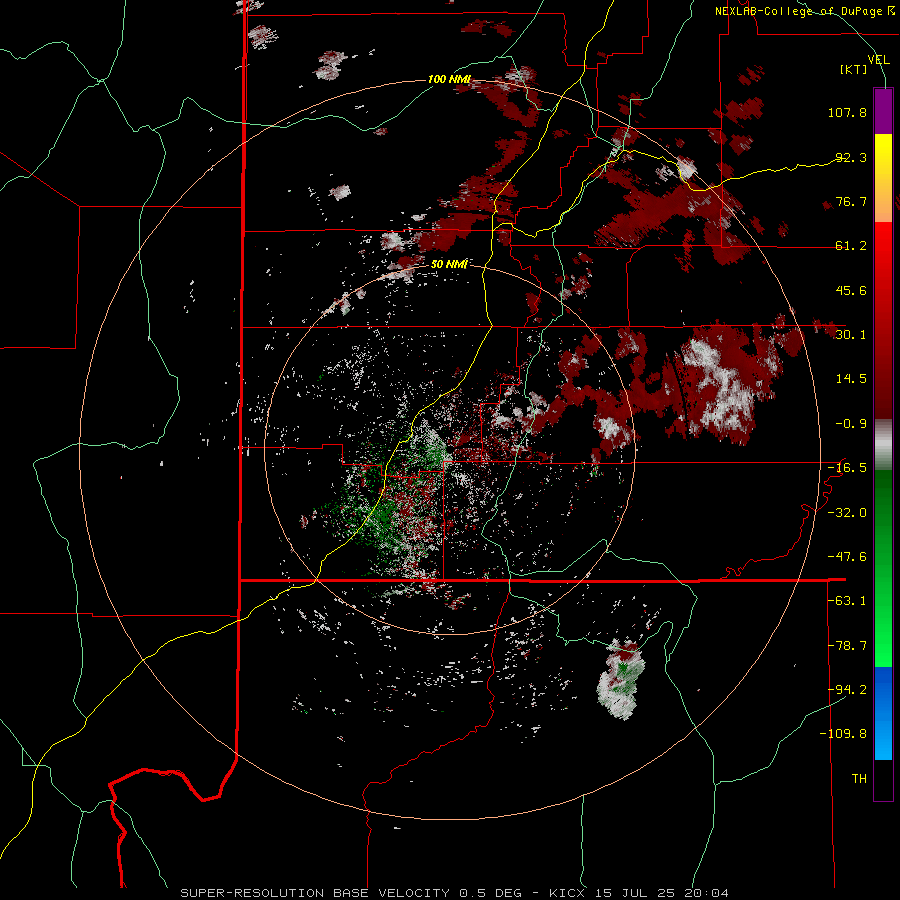Screen dimensions: 900x900
Task: Click the green inbound velocity cluster near radar
Action: point(383,519)
